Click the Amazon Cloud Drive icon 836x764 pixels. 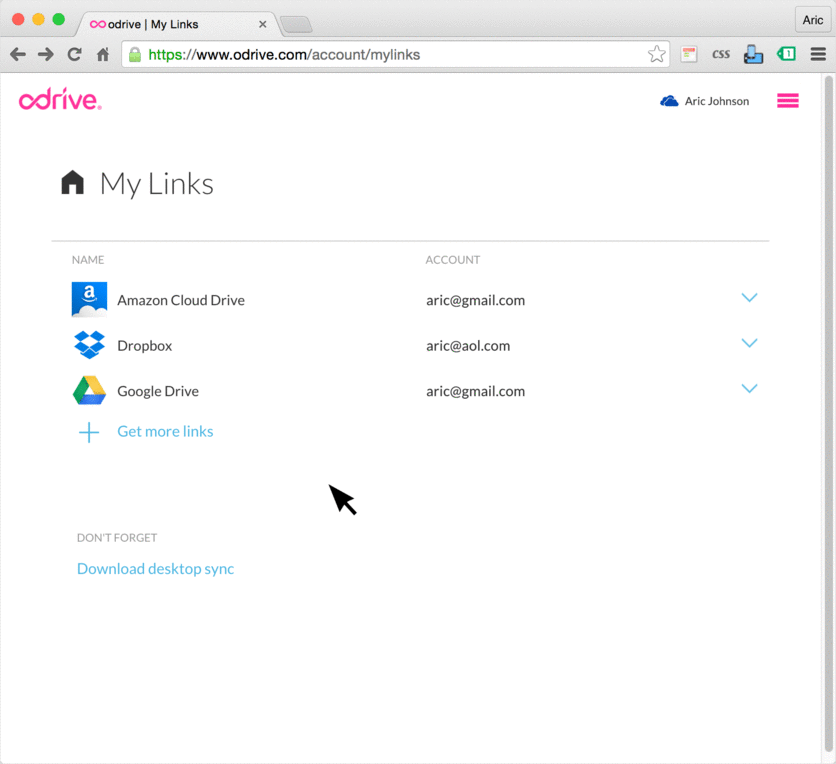pyautogui.click(x=89, y=300)
